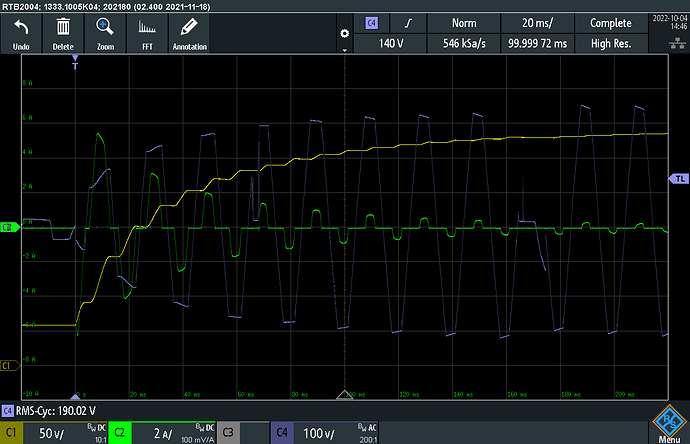Click the TL trigger level marker
The width and height of the screenshot is (690, 444).
[x=679, y=179]
